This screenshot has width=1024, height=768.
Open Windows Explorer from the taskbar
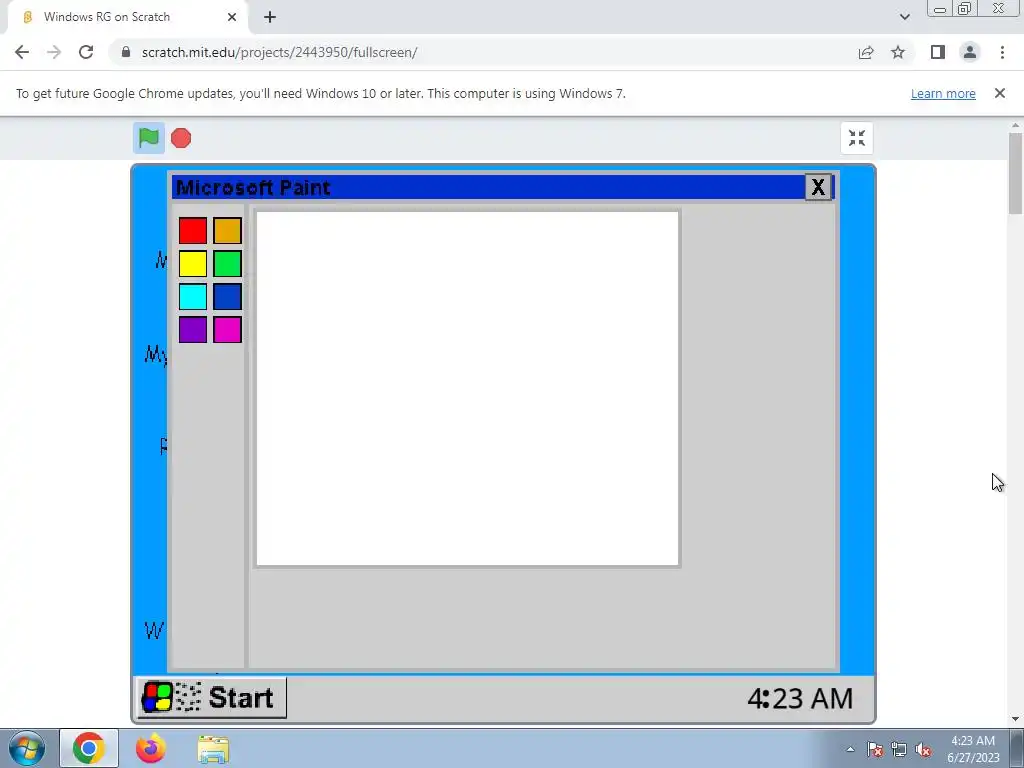pos(214,749)
